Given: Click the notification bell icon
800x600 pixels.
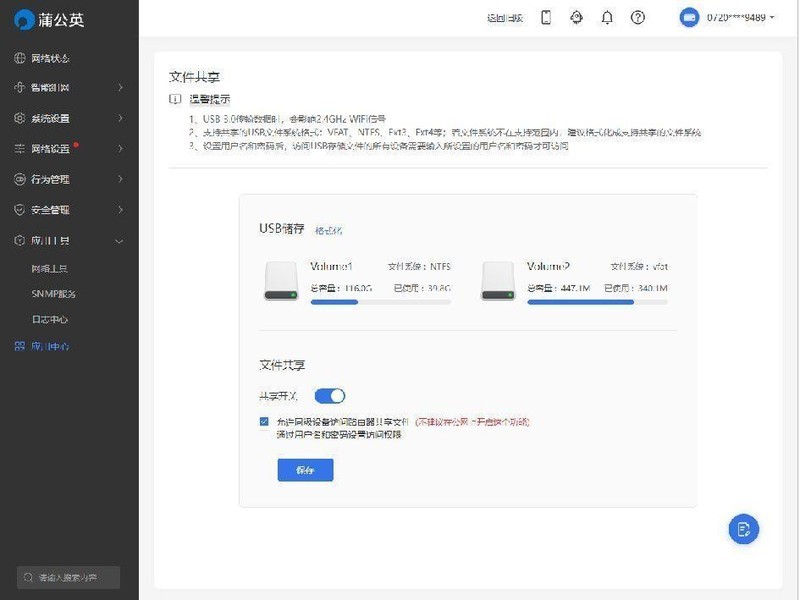Looking at the screenshot, I should tap(605, 17).
